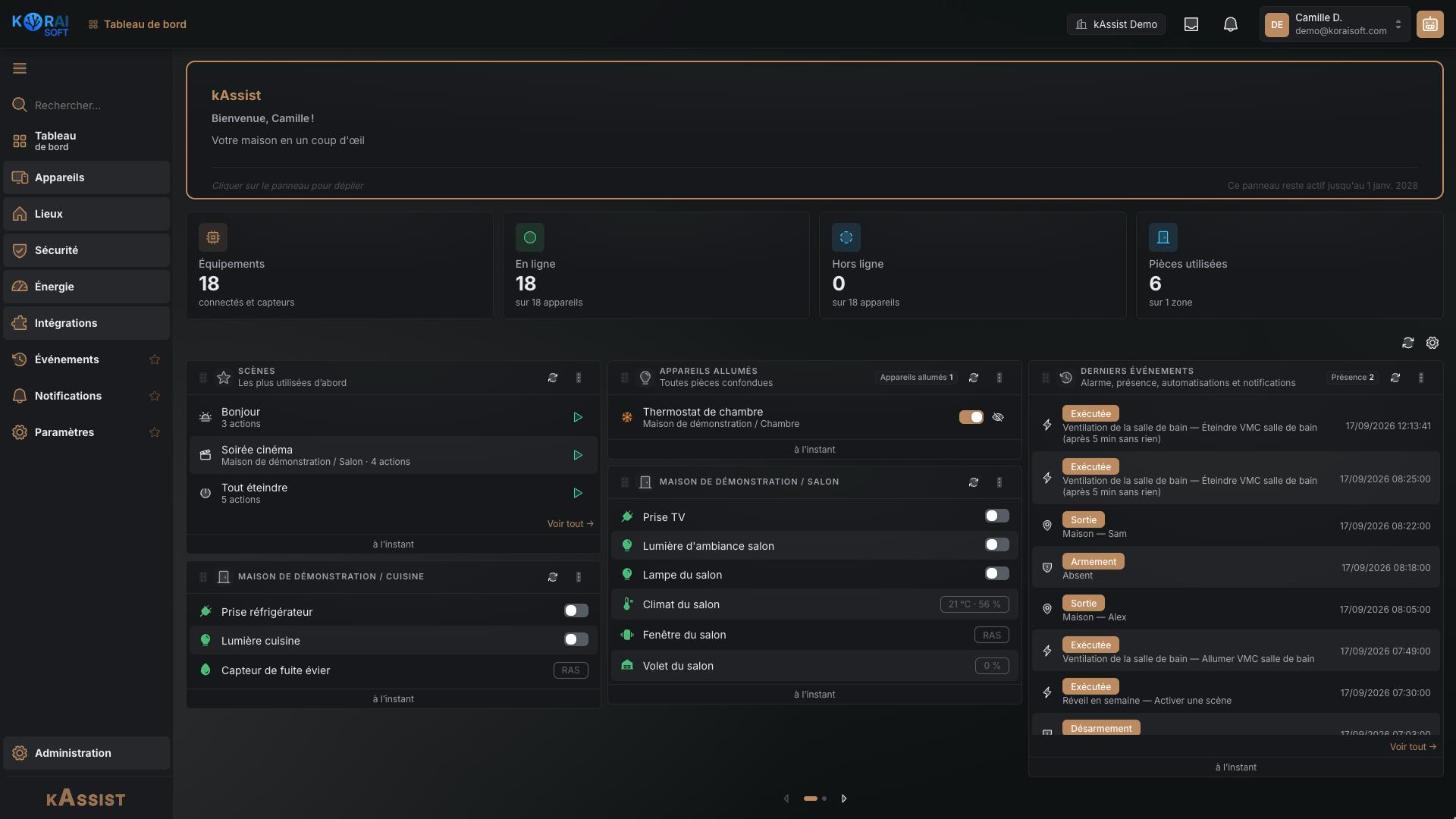Image resolution: width=1456 pixels, height=819 pixels.
Task: Collapse the sidebar with hamburger icon
Action: [19, 69]
